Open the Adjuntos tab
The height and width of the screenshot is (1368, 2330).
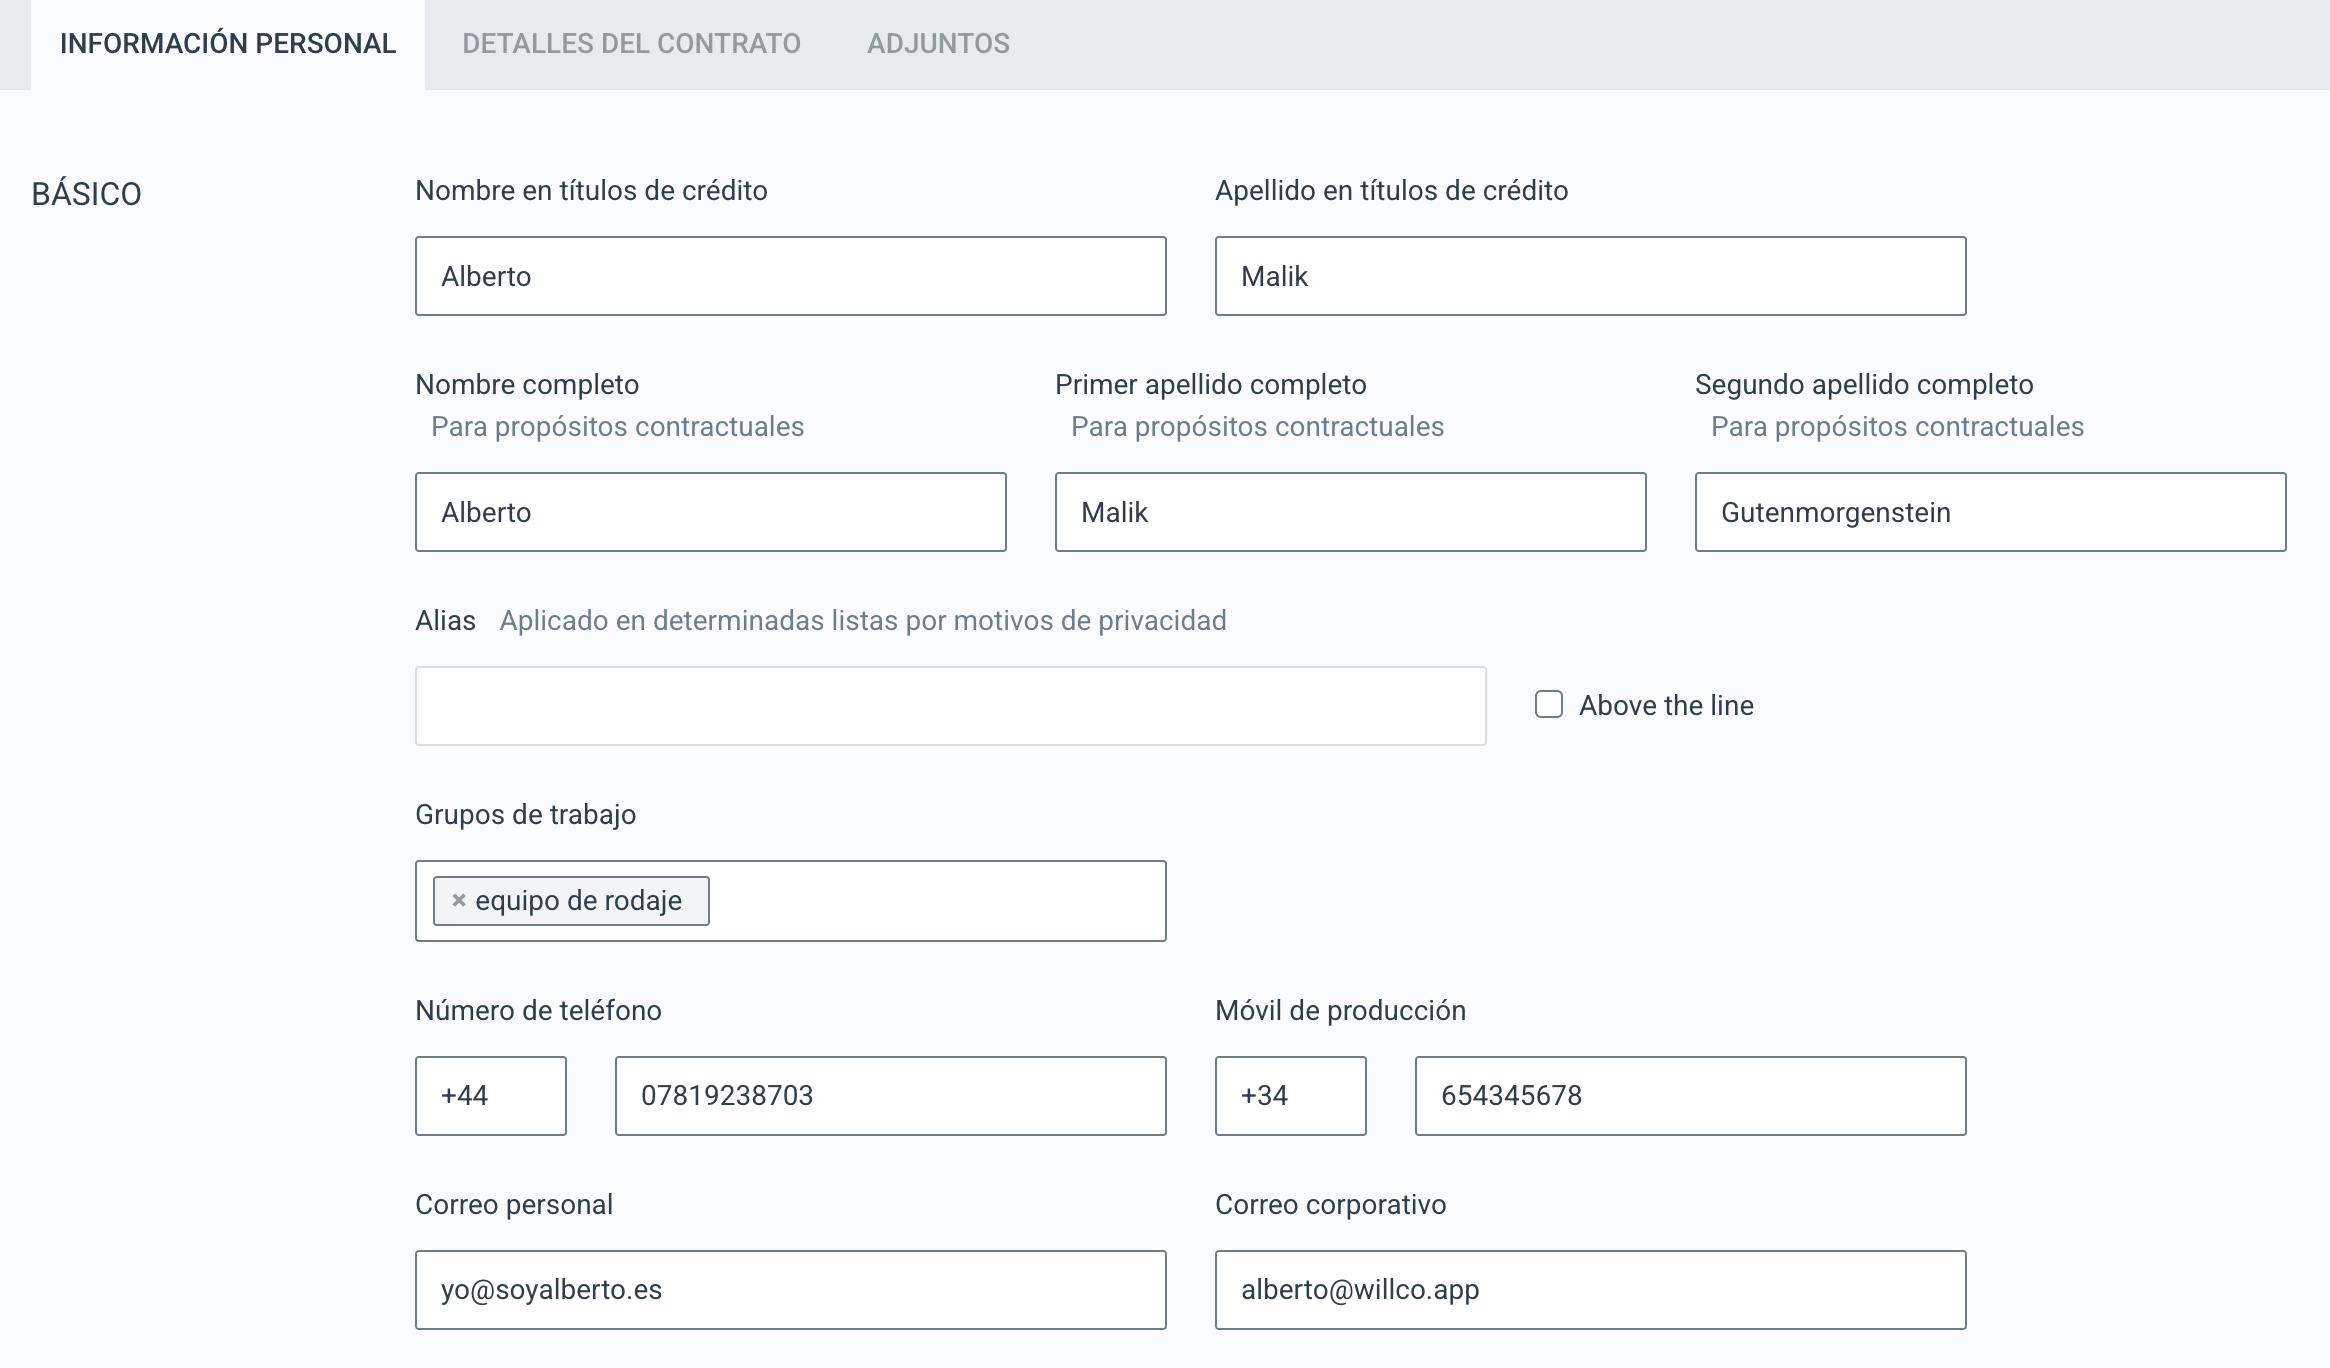coord(937,44)
